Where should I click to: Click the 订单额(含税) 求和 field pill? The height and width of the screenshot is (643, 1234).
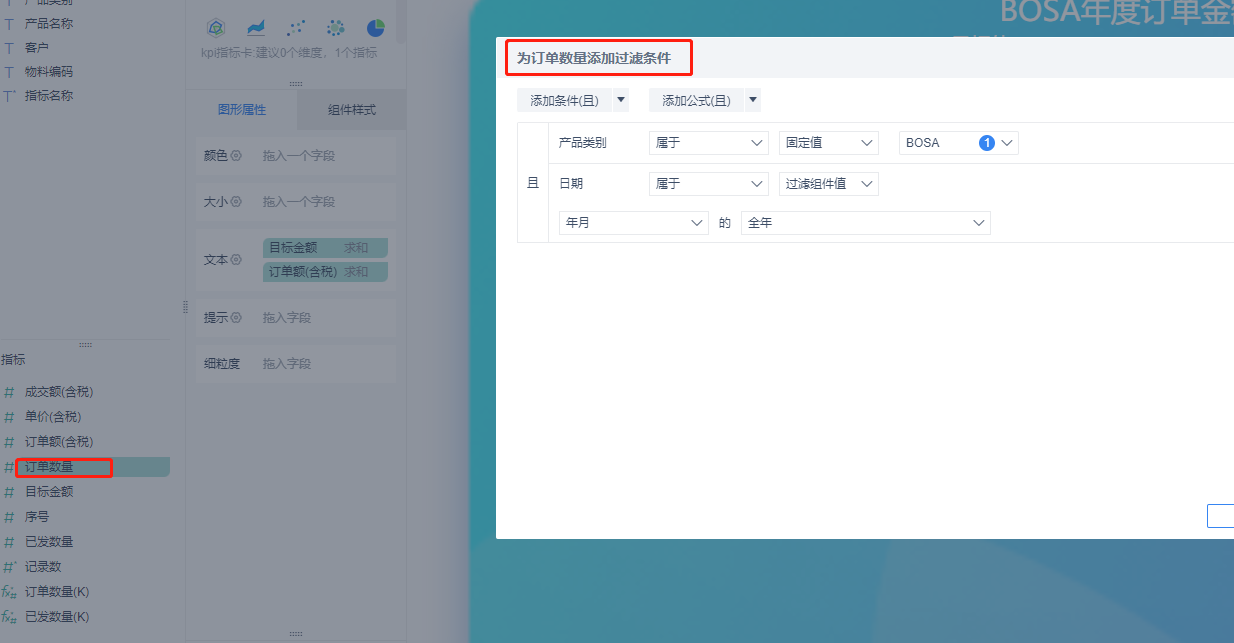click(325, 272)
